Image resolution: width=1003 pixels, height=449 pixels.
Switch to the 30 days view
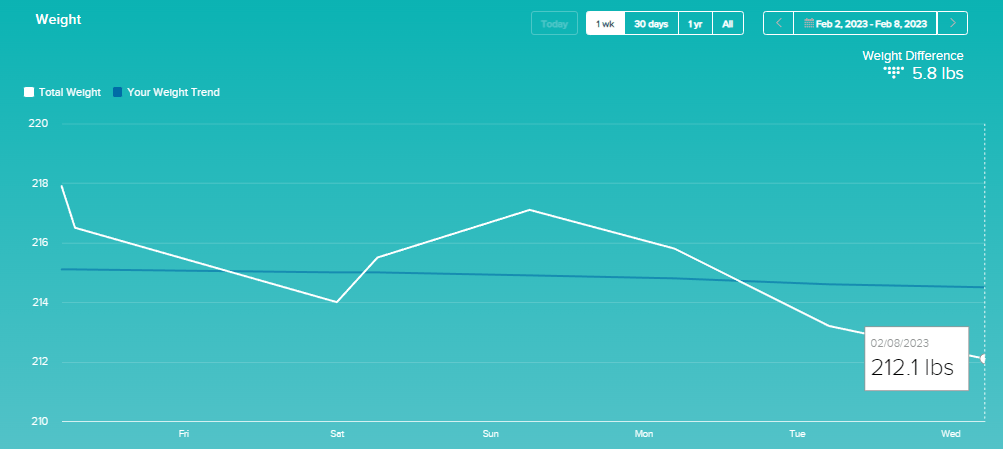point(651,23)
